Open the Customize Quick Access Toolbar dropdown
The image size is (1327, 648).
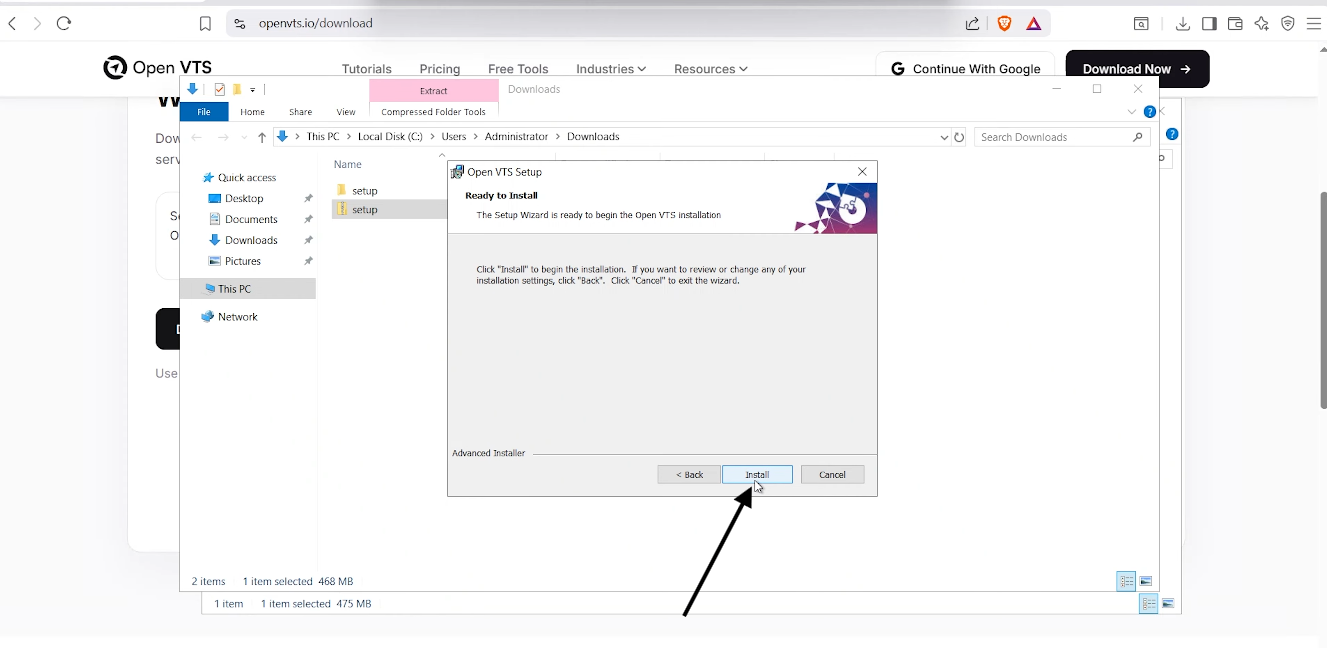click(x=253, y=90)
